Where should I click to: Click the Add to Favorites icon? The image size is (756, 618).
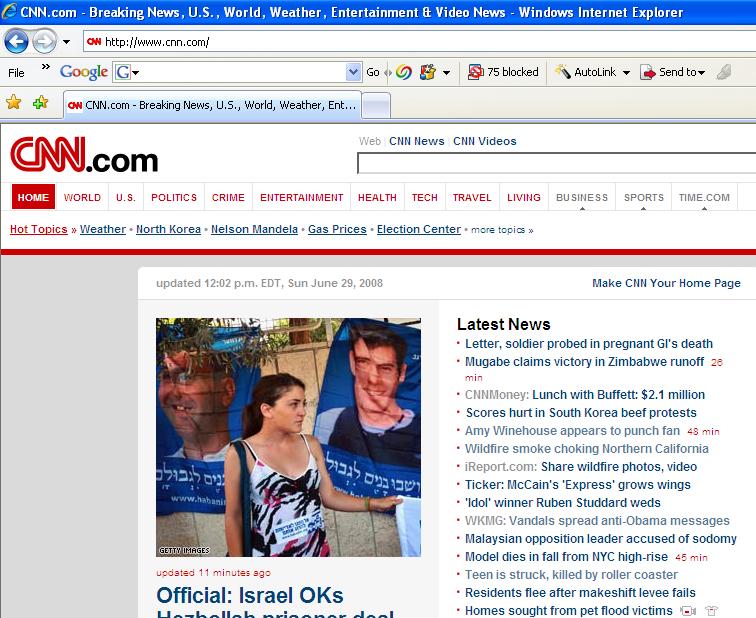(40, 103)
